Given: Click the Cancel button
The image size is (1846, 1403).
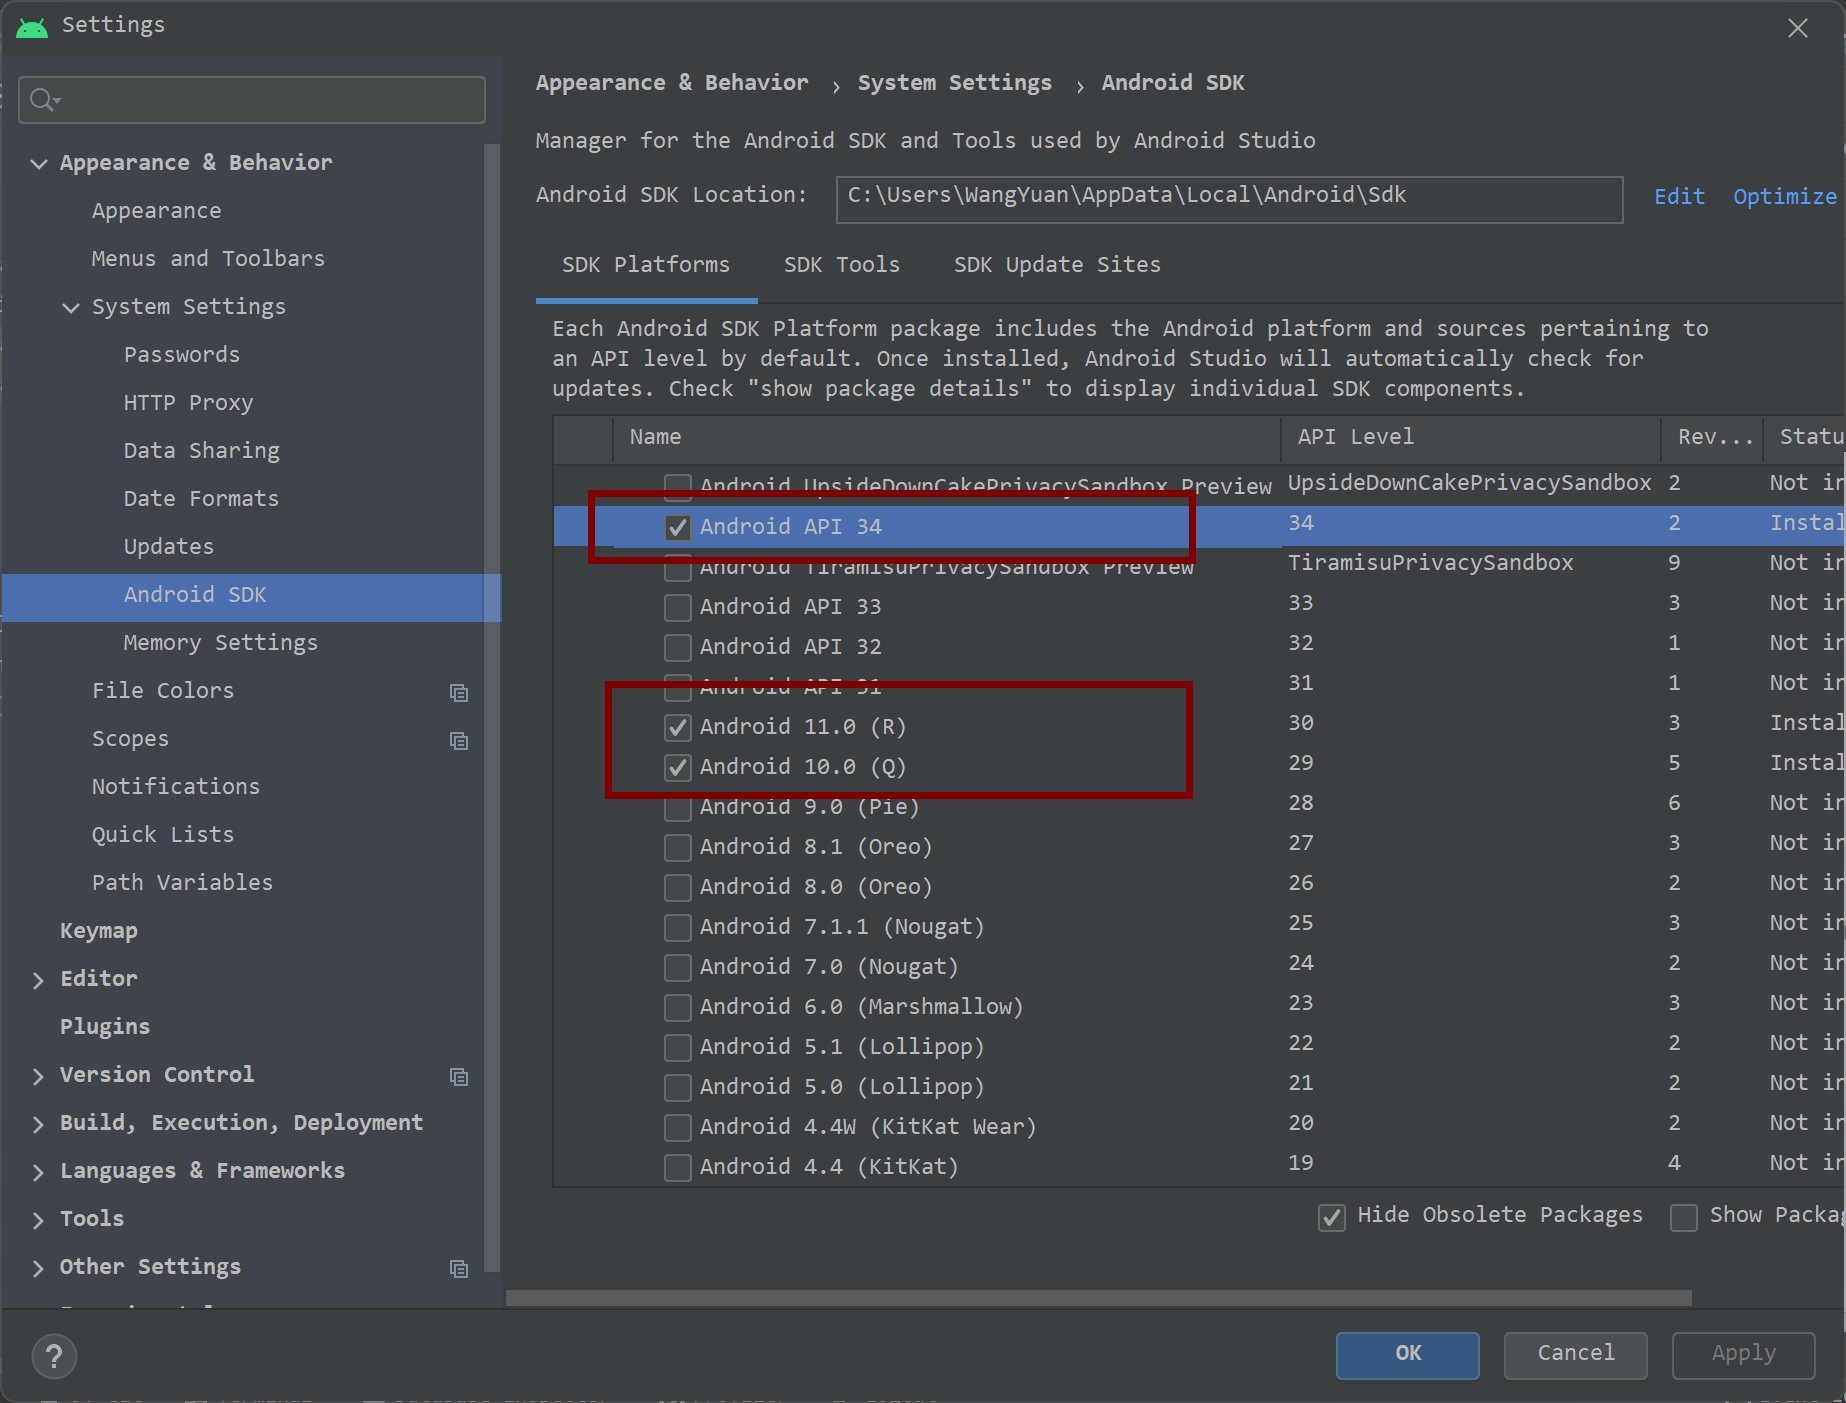Looking at the screenshot, I should (1576, 1354).
